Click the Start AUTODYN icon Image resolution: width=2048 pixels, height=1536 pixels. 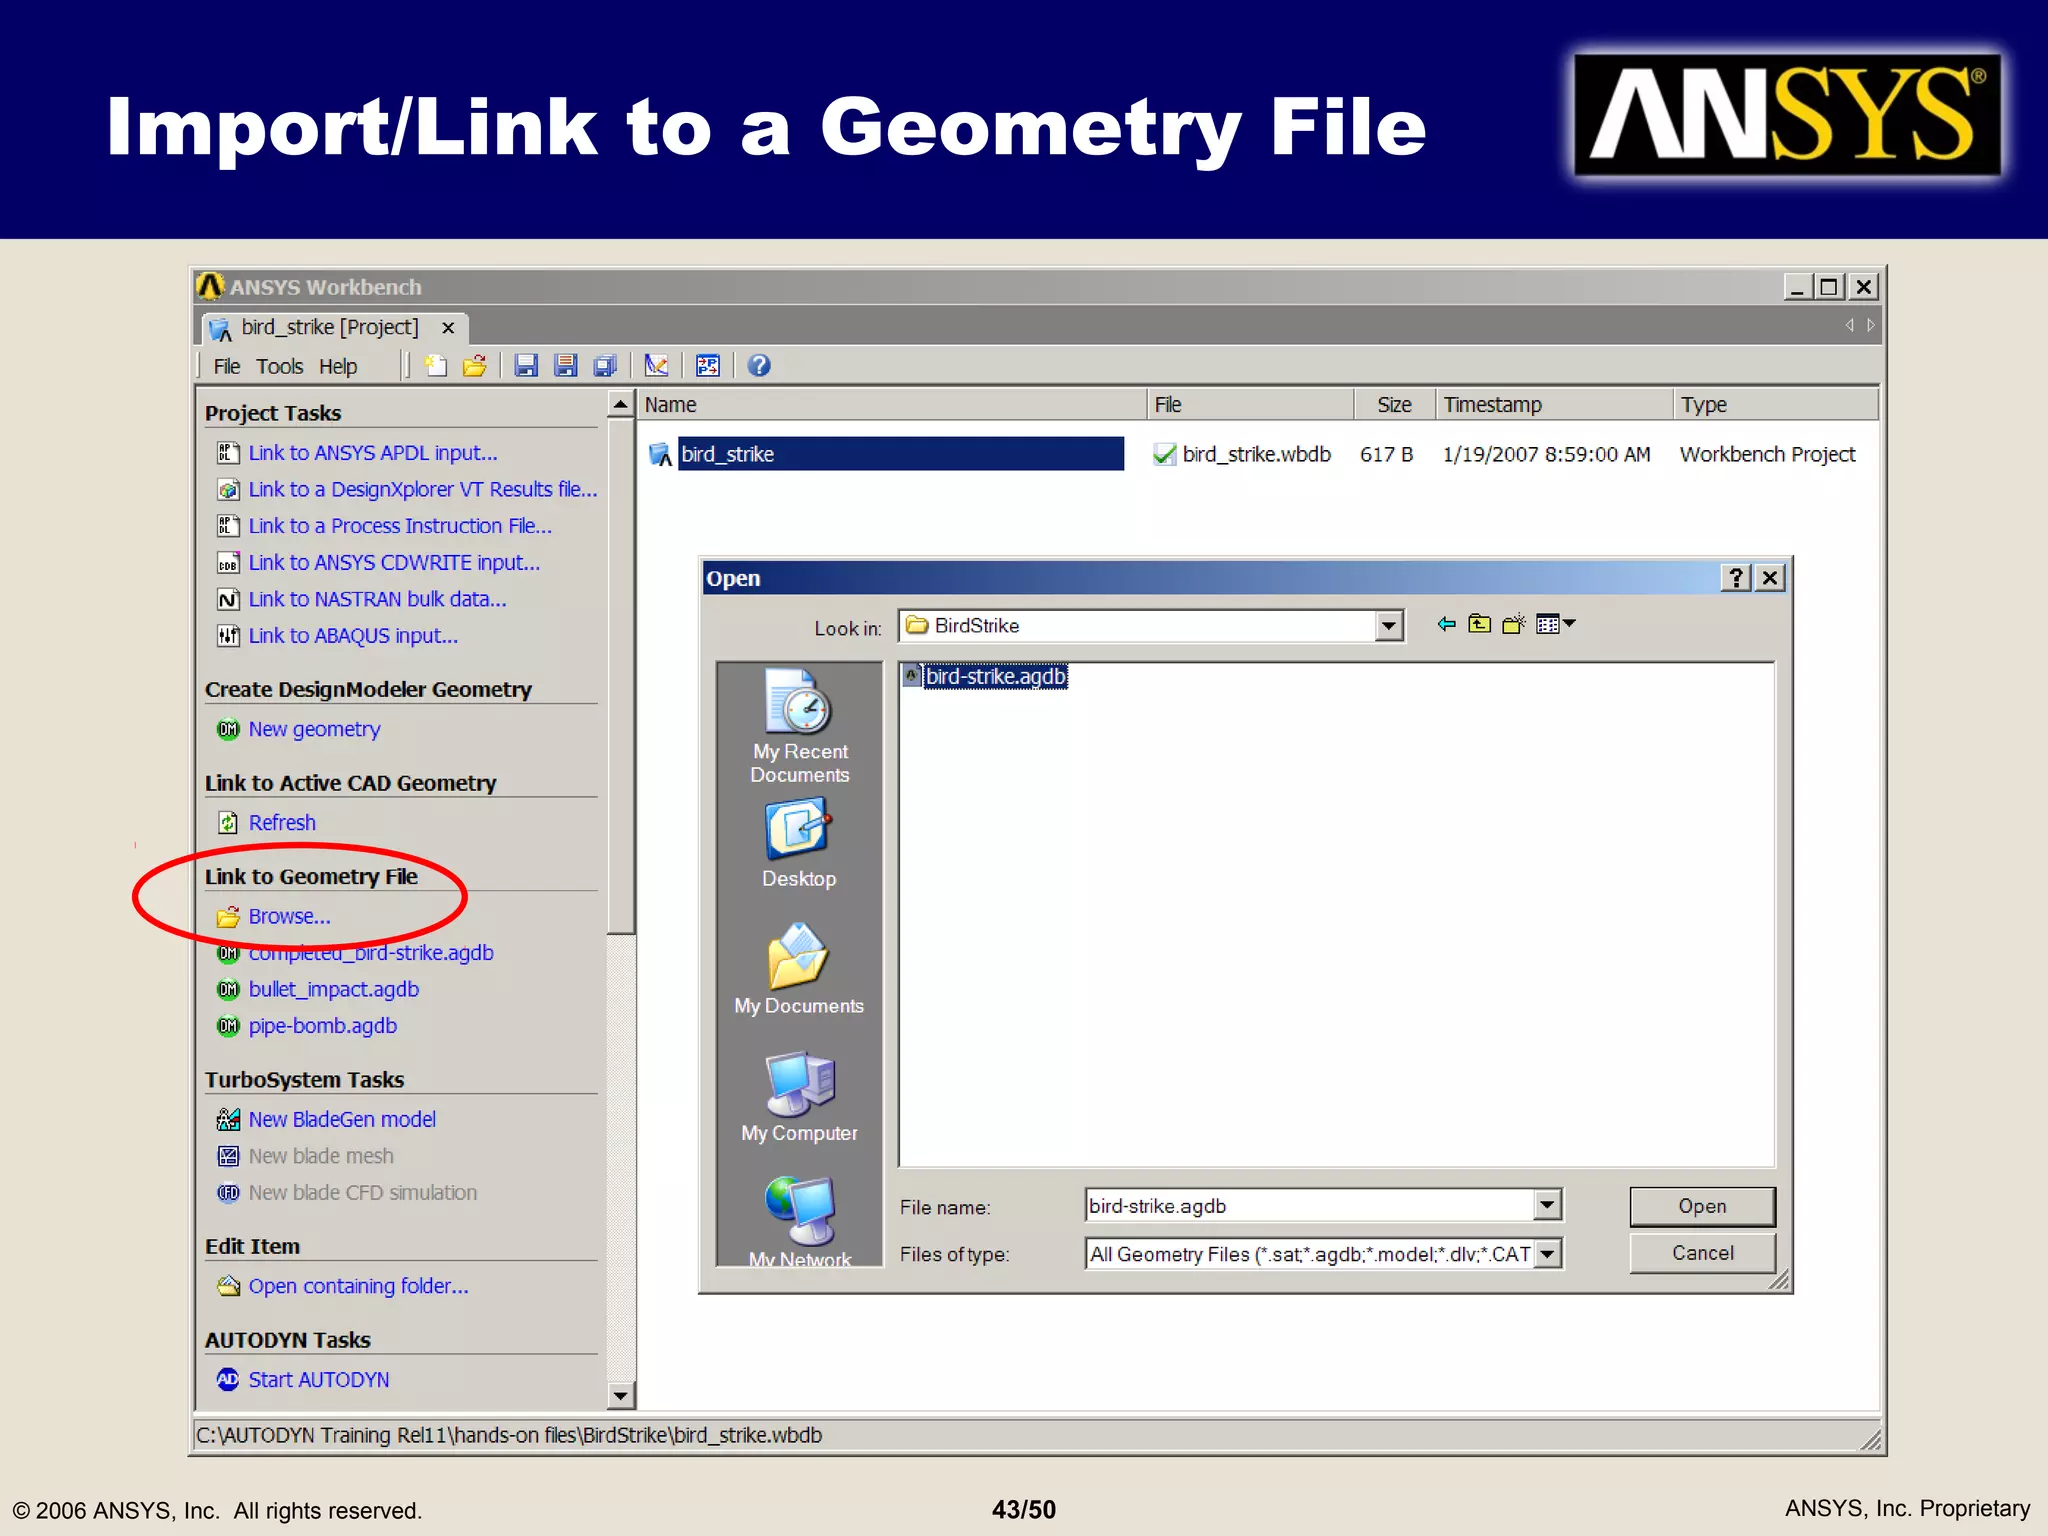228,1380
